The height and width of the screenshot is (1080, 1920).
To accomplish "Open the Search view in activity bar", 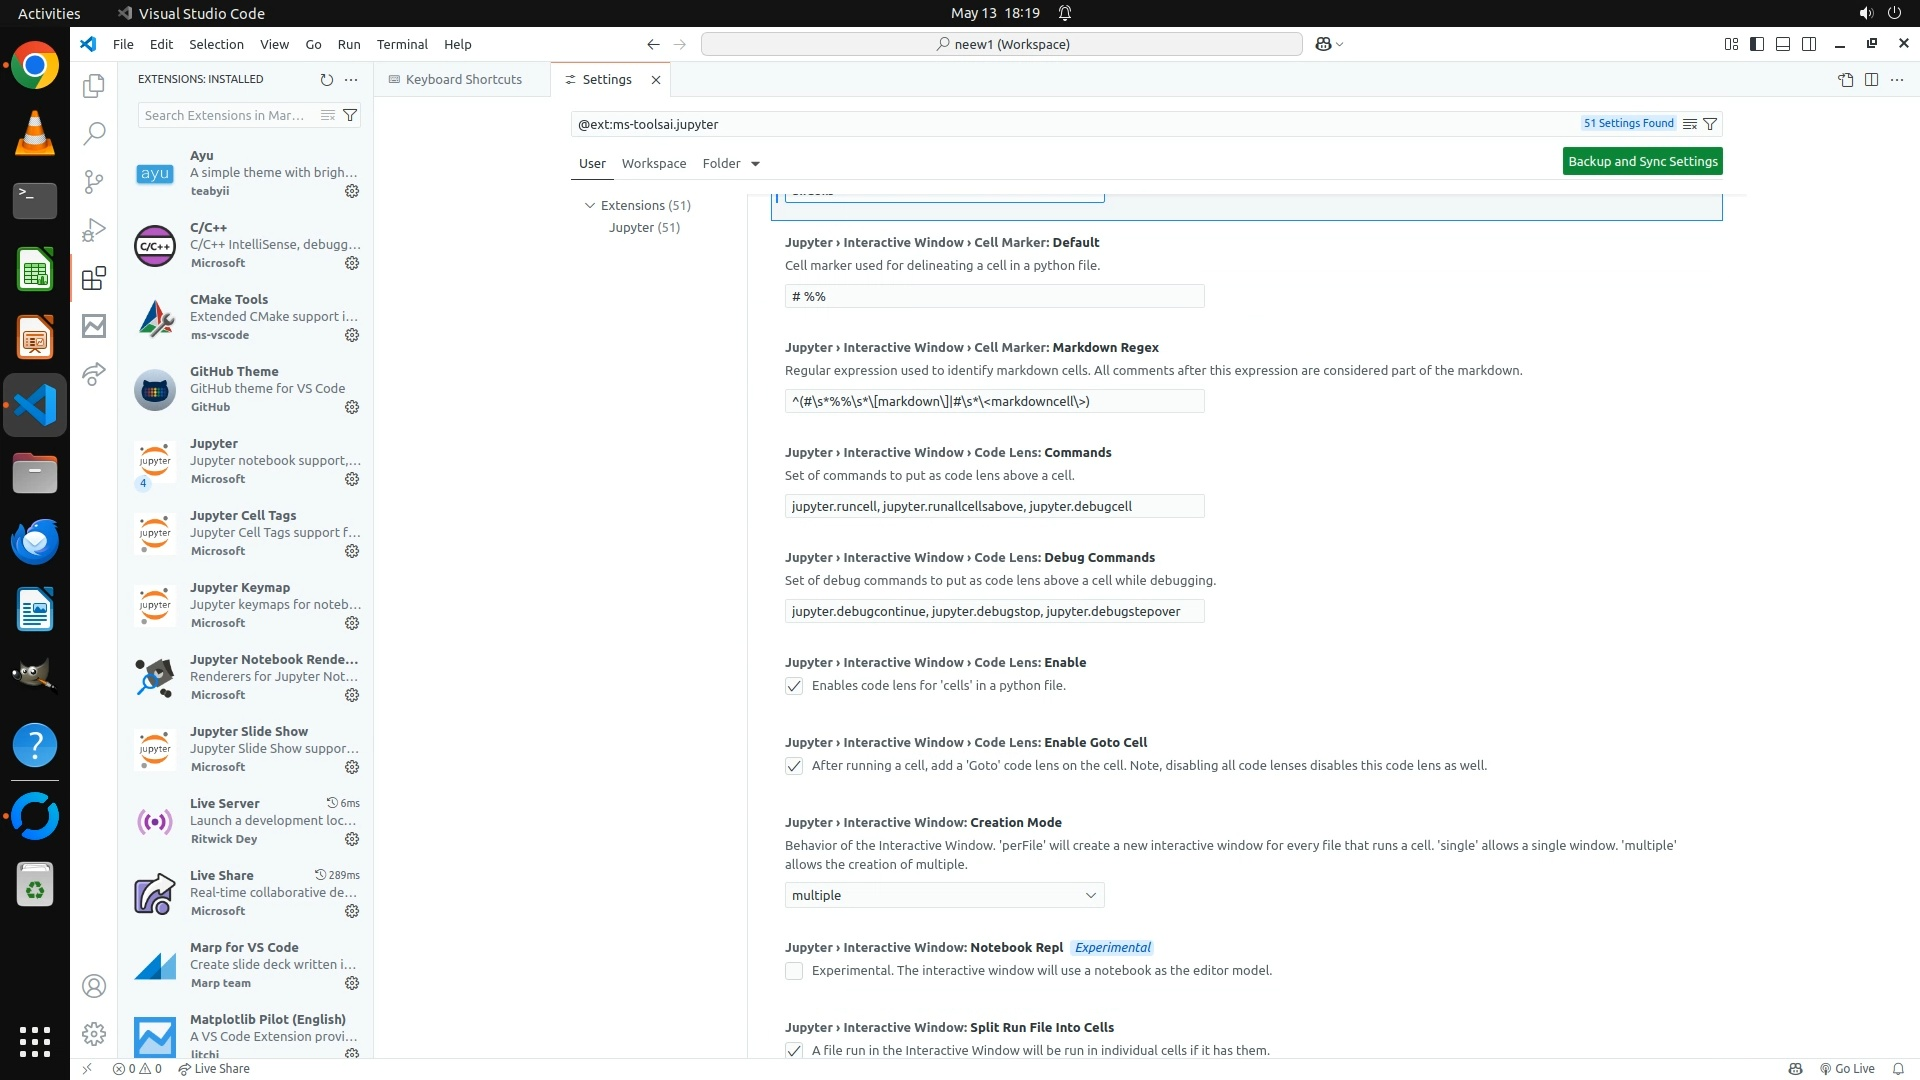I will point(94,133).
